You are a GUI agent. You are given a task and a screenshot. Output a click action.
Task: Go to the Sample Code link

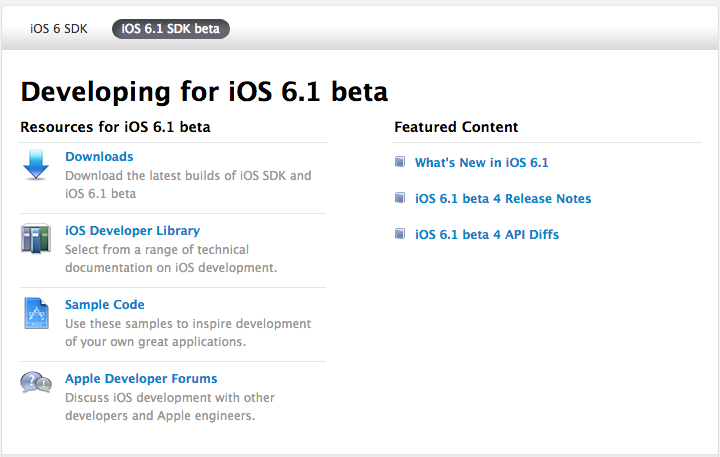(x=104, y=305)
